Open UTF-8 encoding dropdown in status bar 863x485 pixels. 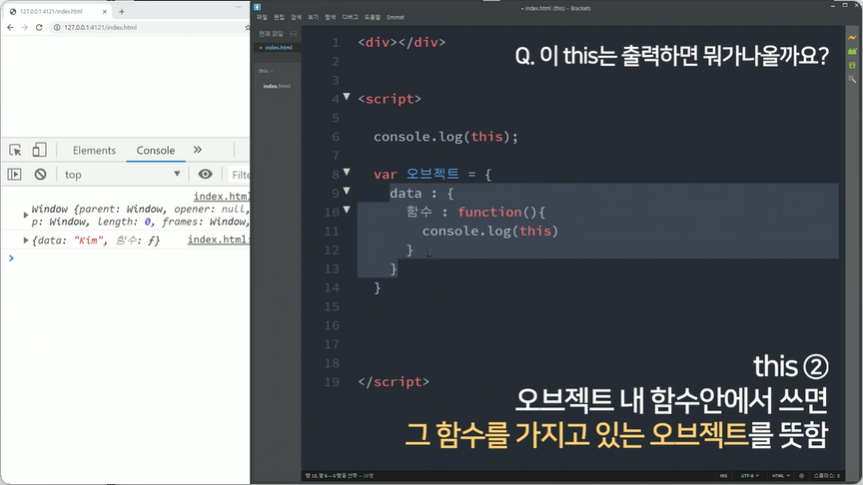[750, 476]
